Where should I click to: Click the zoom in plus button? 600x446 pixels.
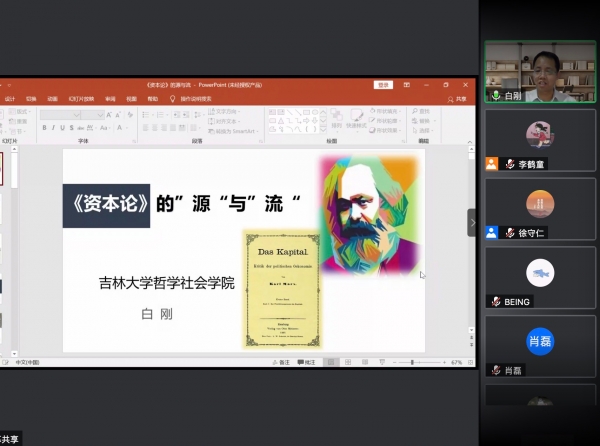444,362
